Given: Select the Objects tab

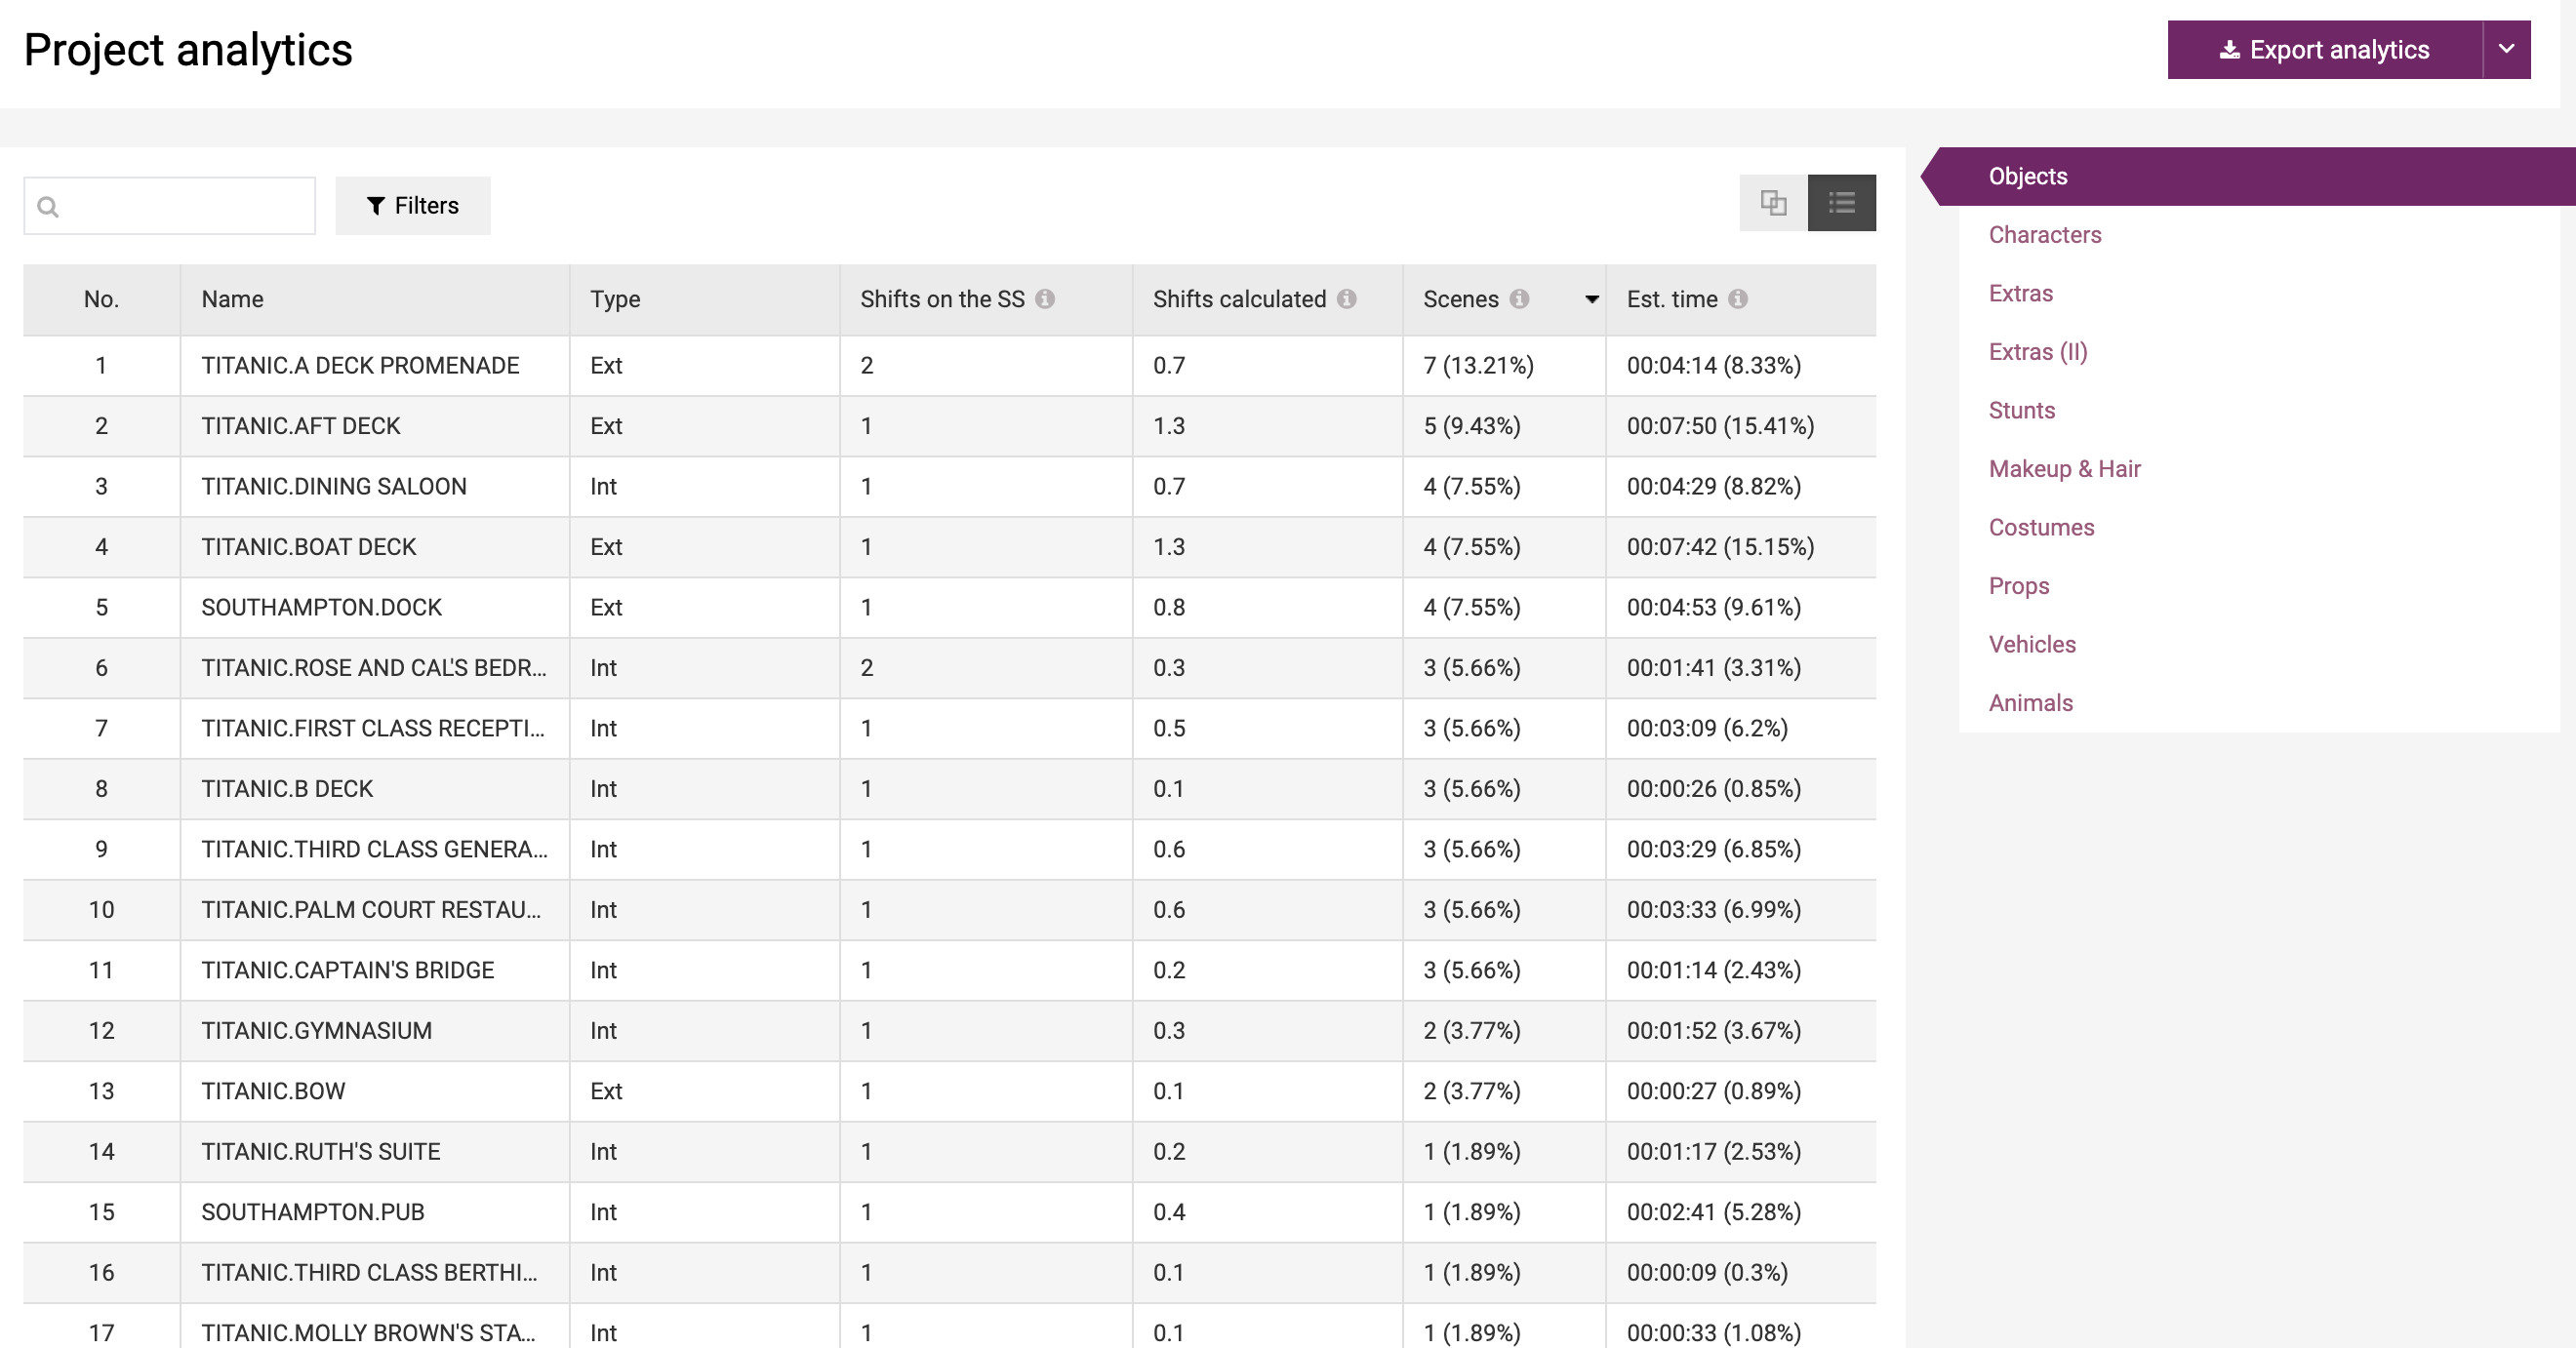Looking at the screenshot, I should (2250, 177).
